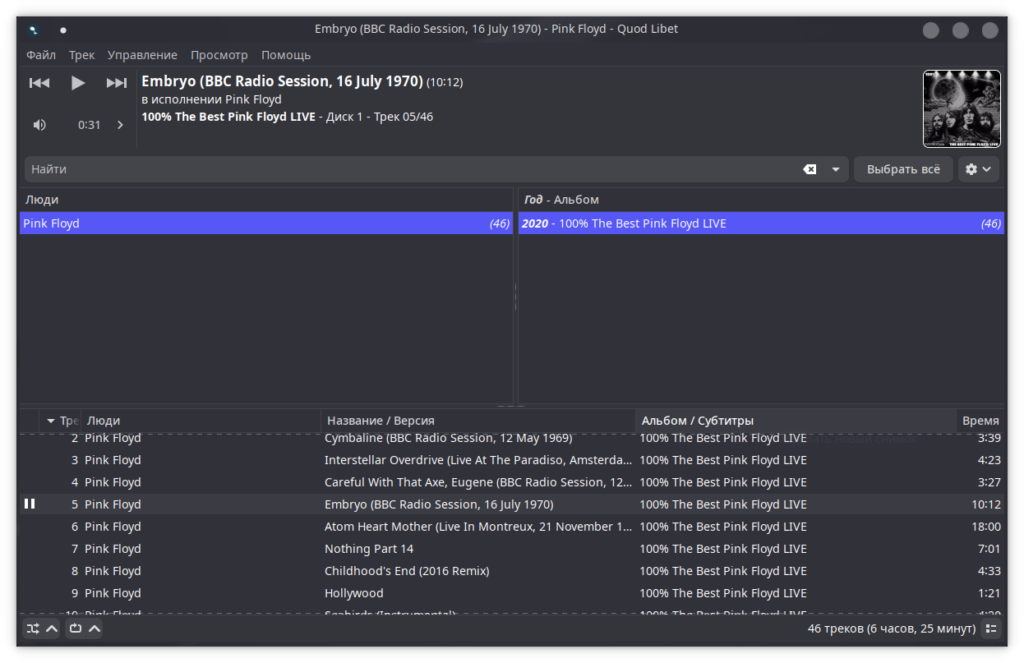Viewport: 1024px width, 663px height.
Task: Select the 2020 100% The Best Pink Floyd LIVE album
Action: (761, 223)
